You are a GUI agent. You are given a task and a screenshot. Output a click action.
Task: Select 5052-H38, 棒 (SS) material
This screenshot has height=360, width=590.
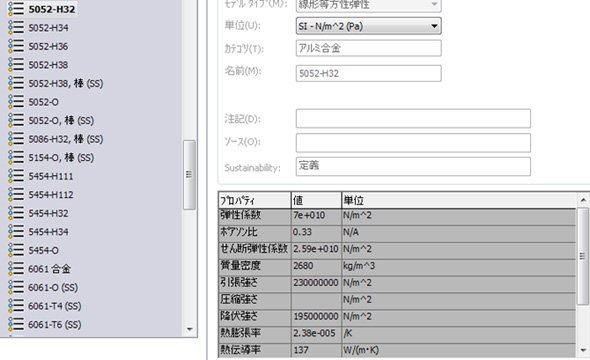66,83
